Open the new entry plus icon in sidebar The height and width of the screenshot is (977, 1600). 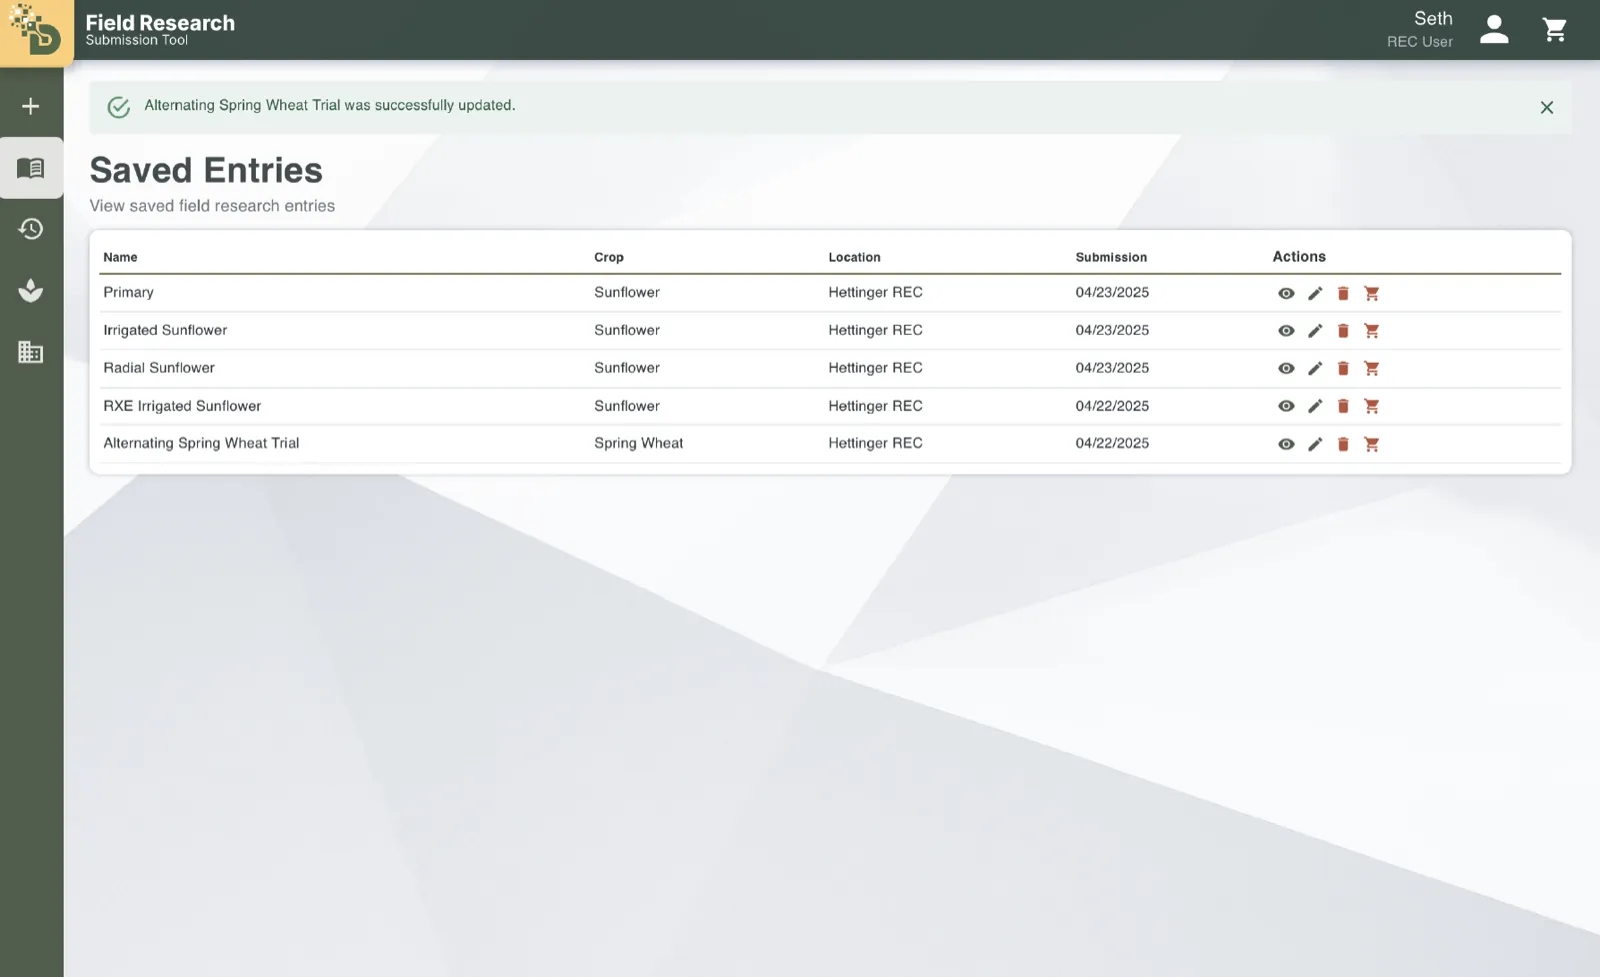point(31,106)
